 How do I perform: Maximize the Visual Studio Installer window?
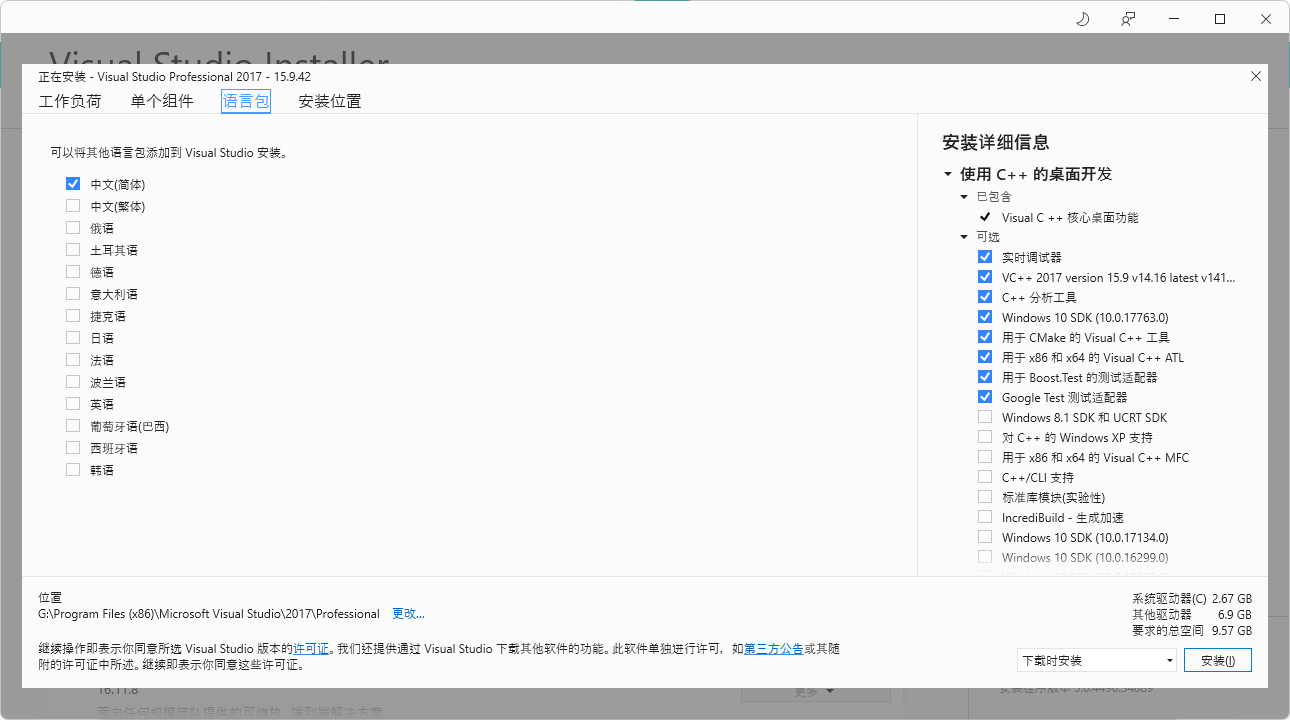[1220, 19]
